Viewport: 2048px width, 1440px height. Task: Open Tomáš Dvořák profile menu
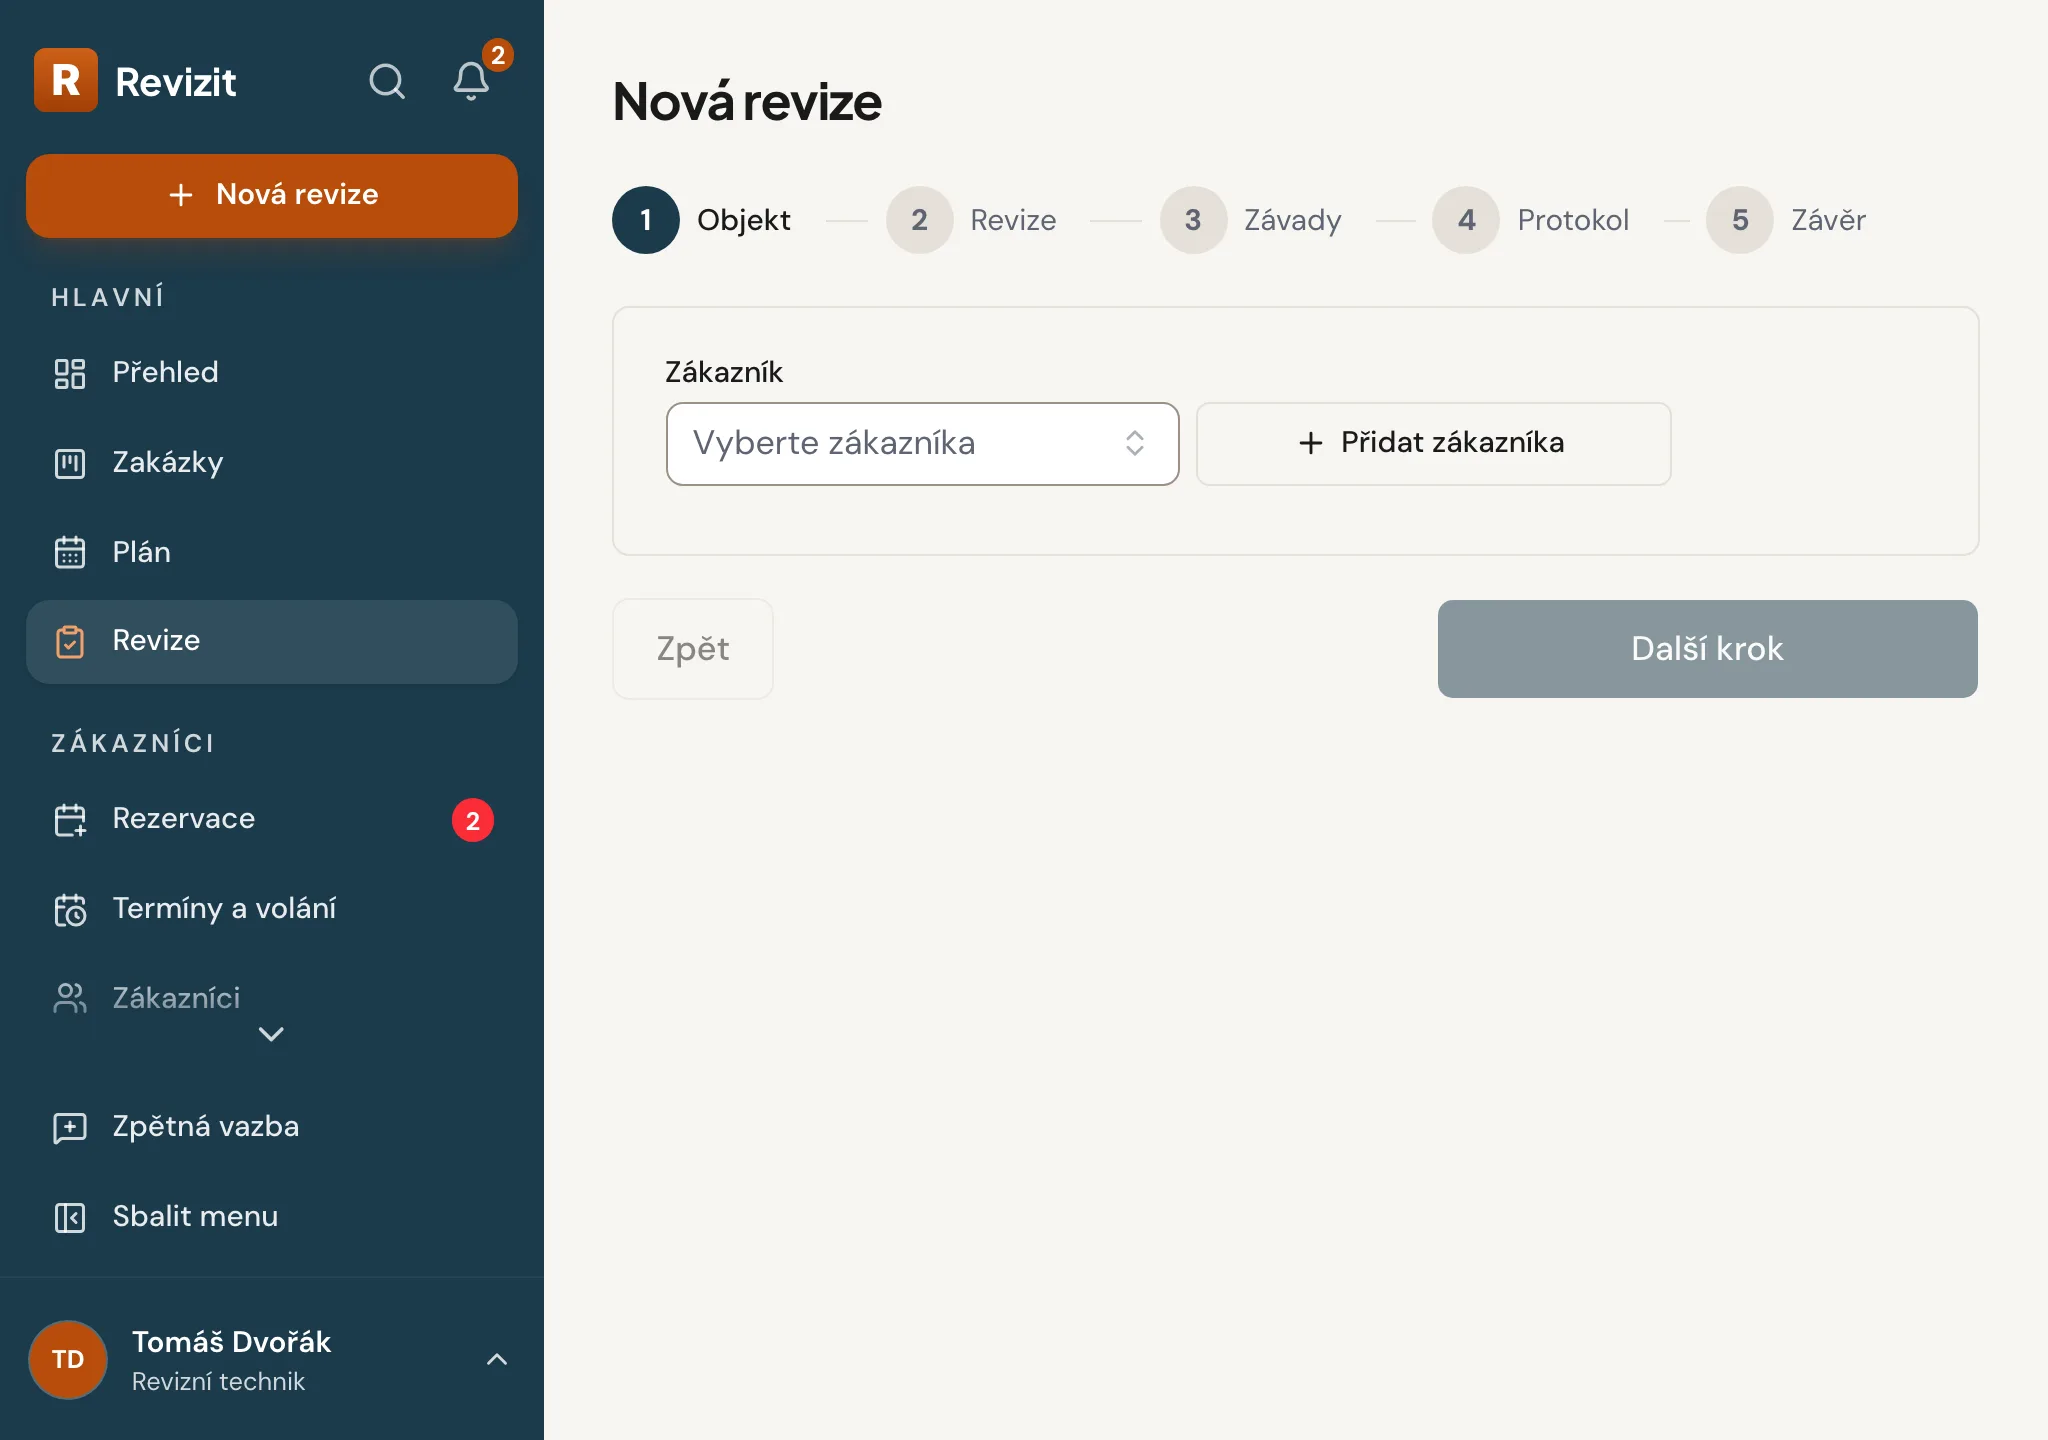click(x=272, y=1360)
